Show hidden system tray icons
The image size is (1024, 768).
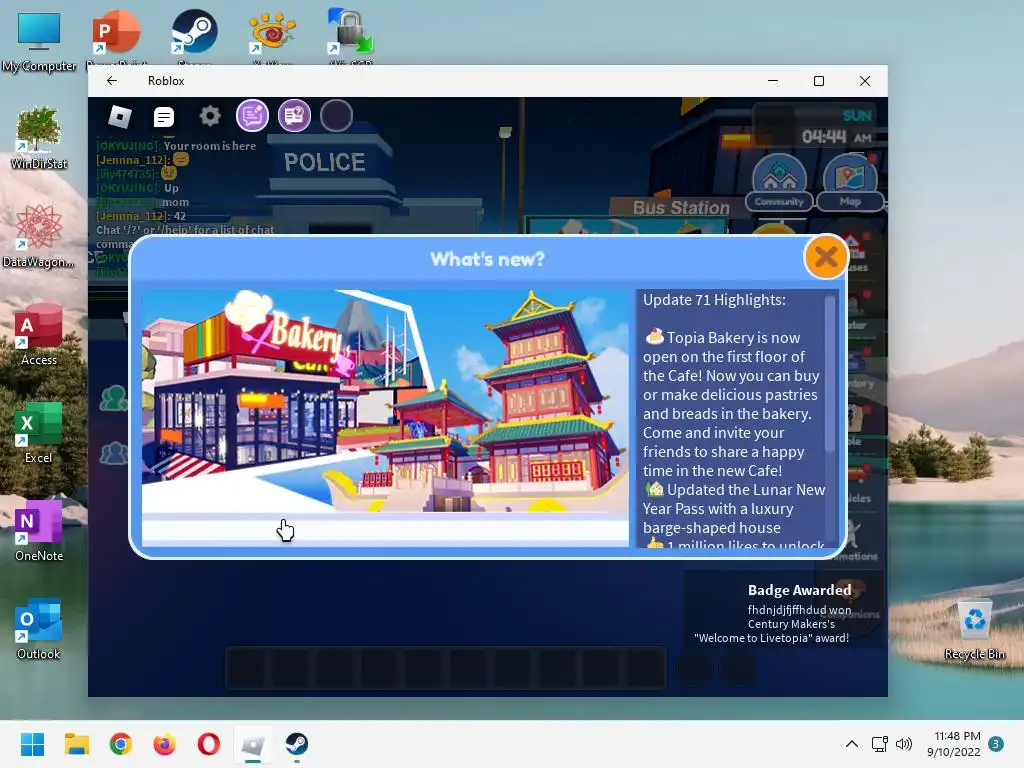[x=852, y=744]
